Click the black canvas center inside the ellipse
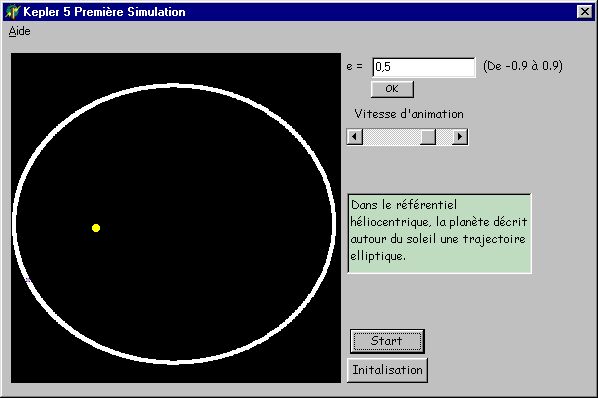The image size is (598, 398). [x=174, y=223]
